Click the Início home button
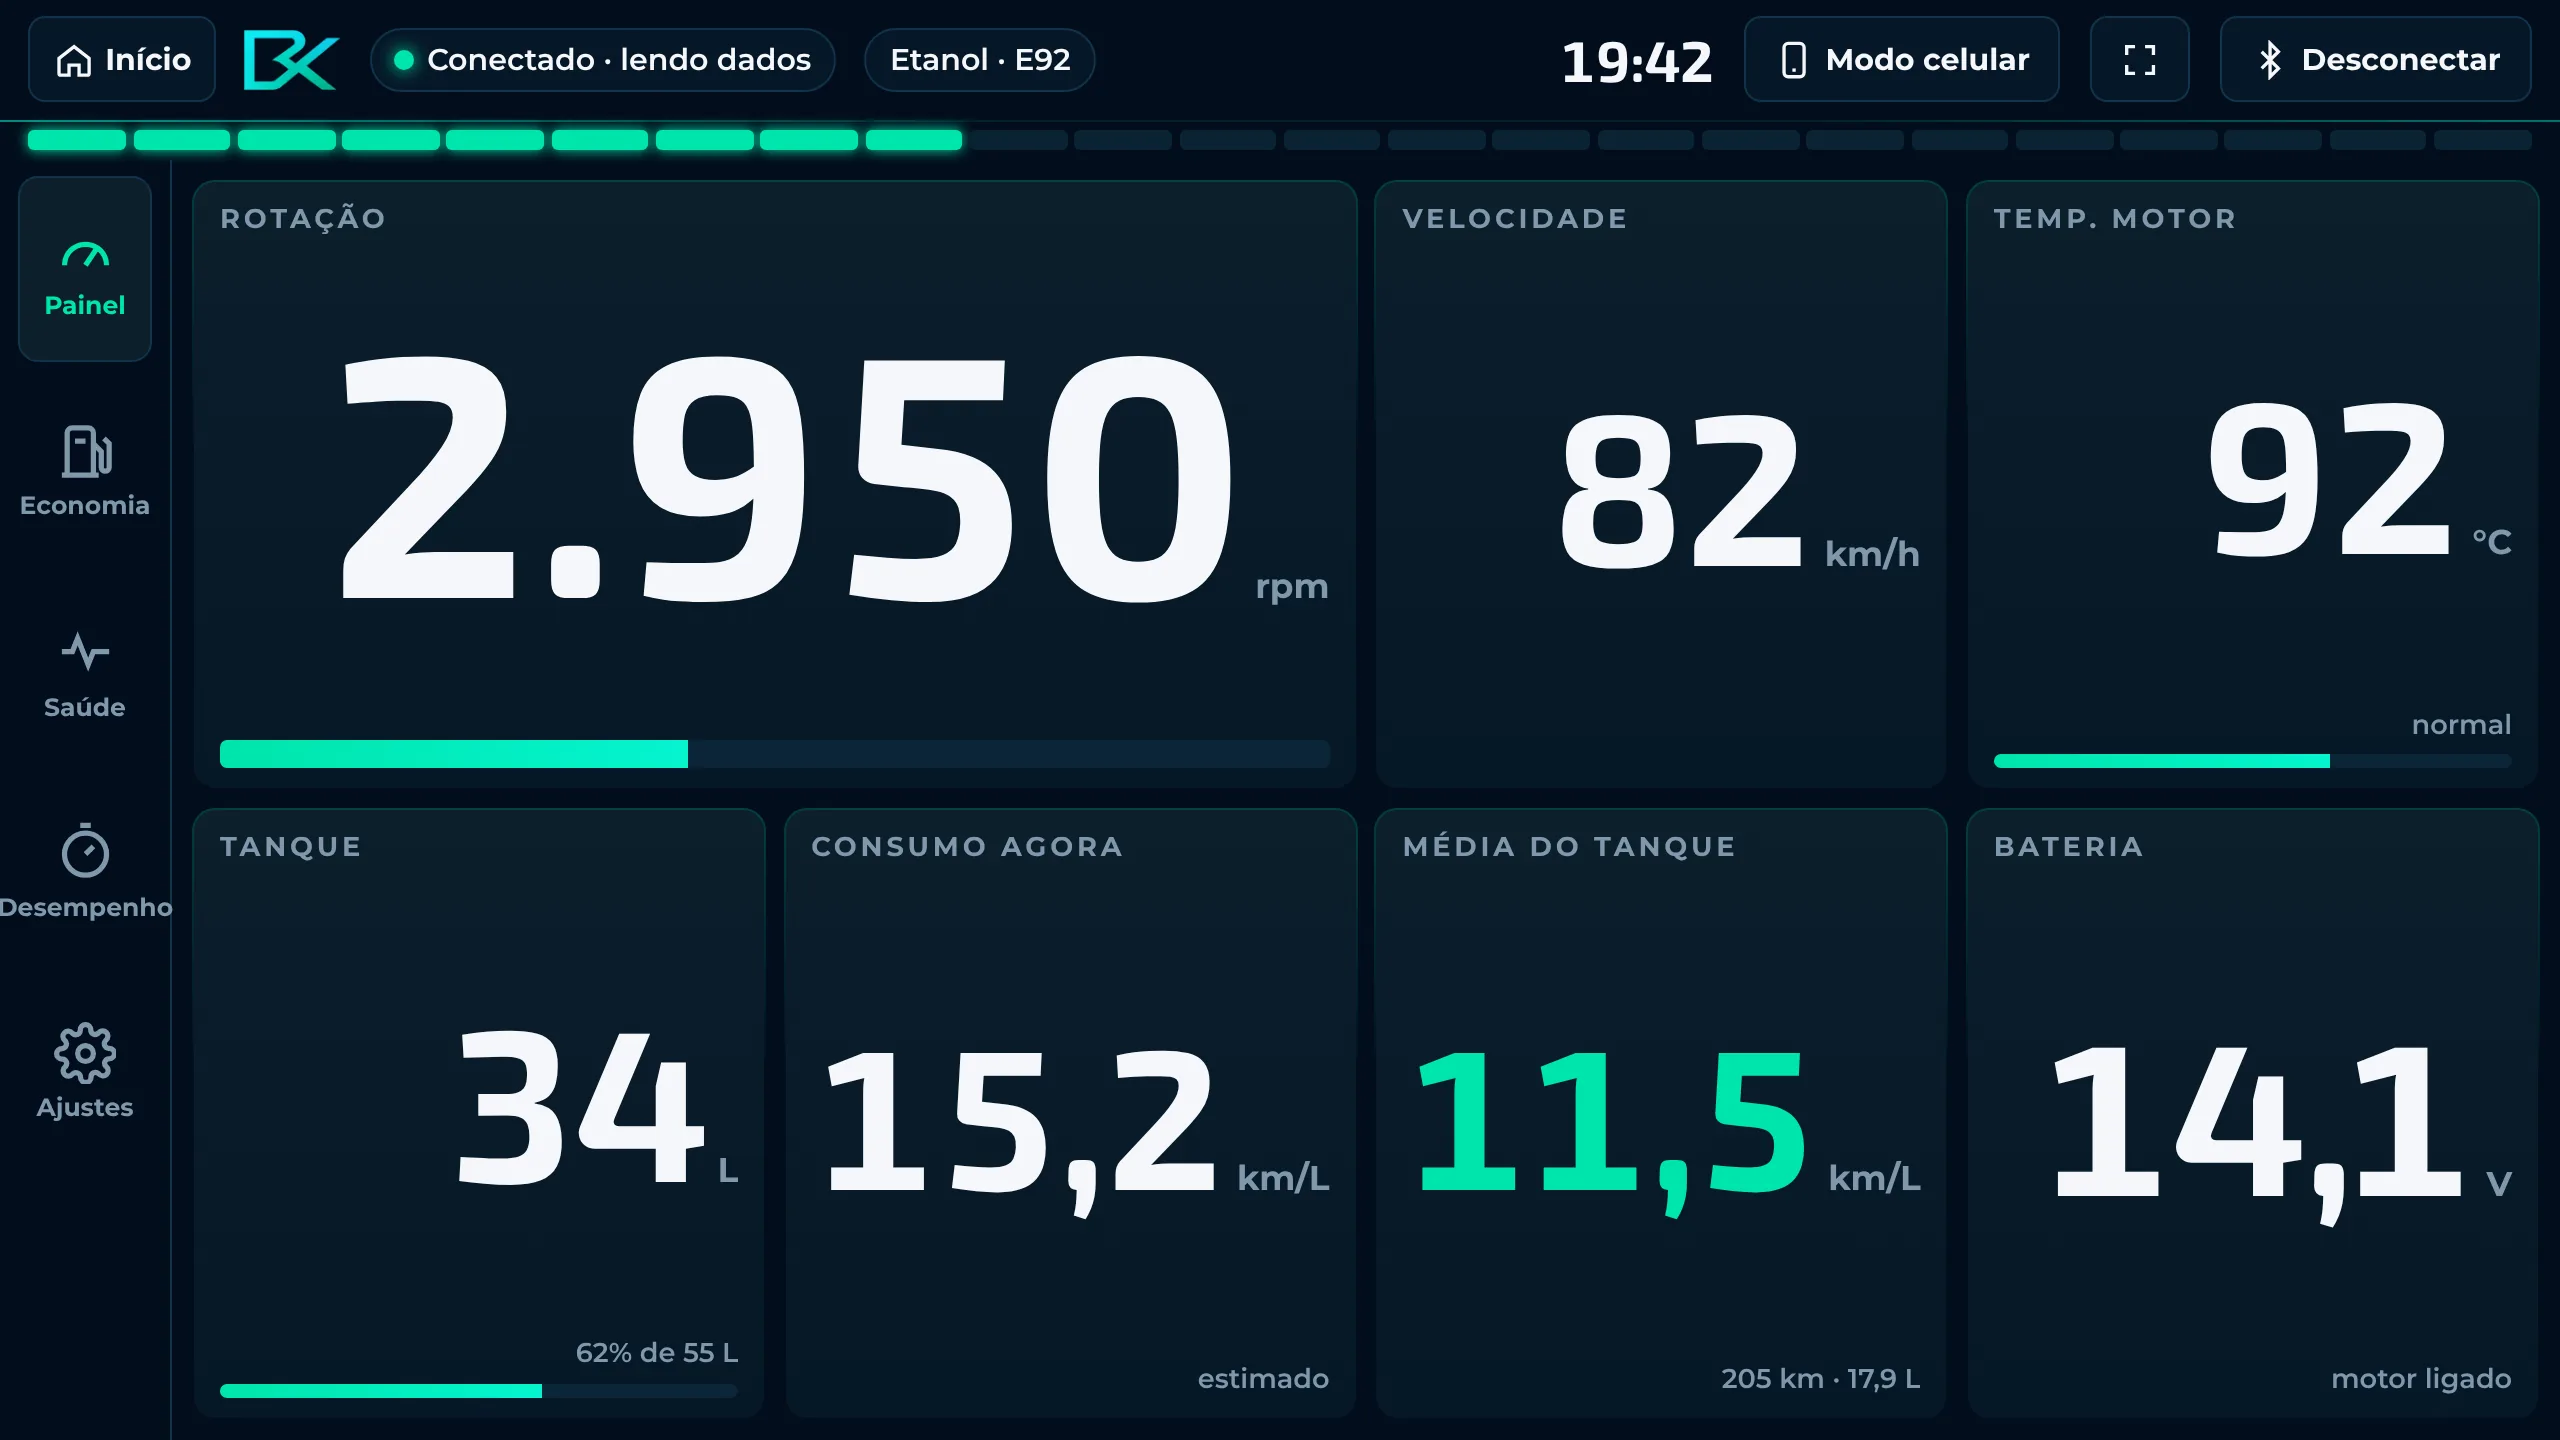 coord(122,59)
